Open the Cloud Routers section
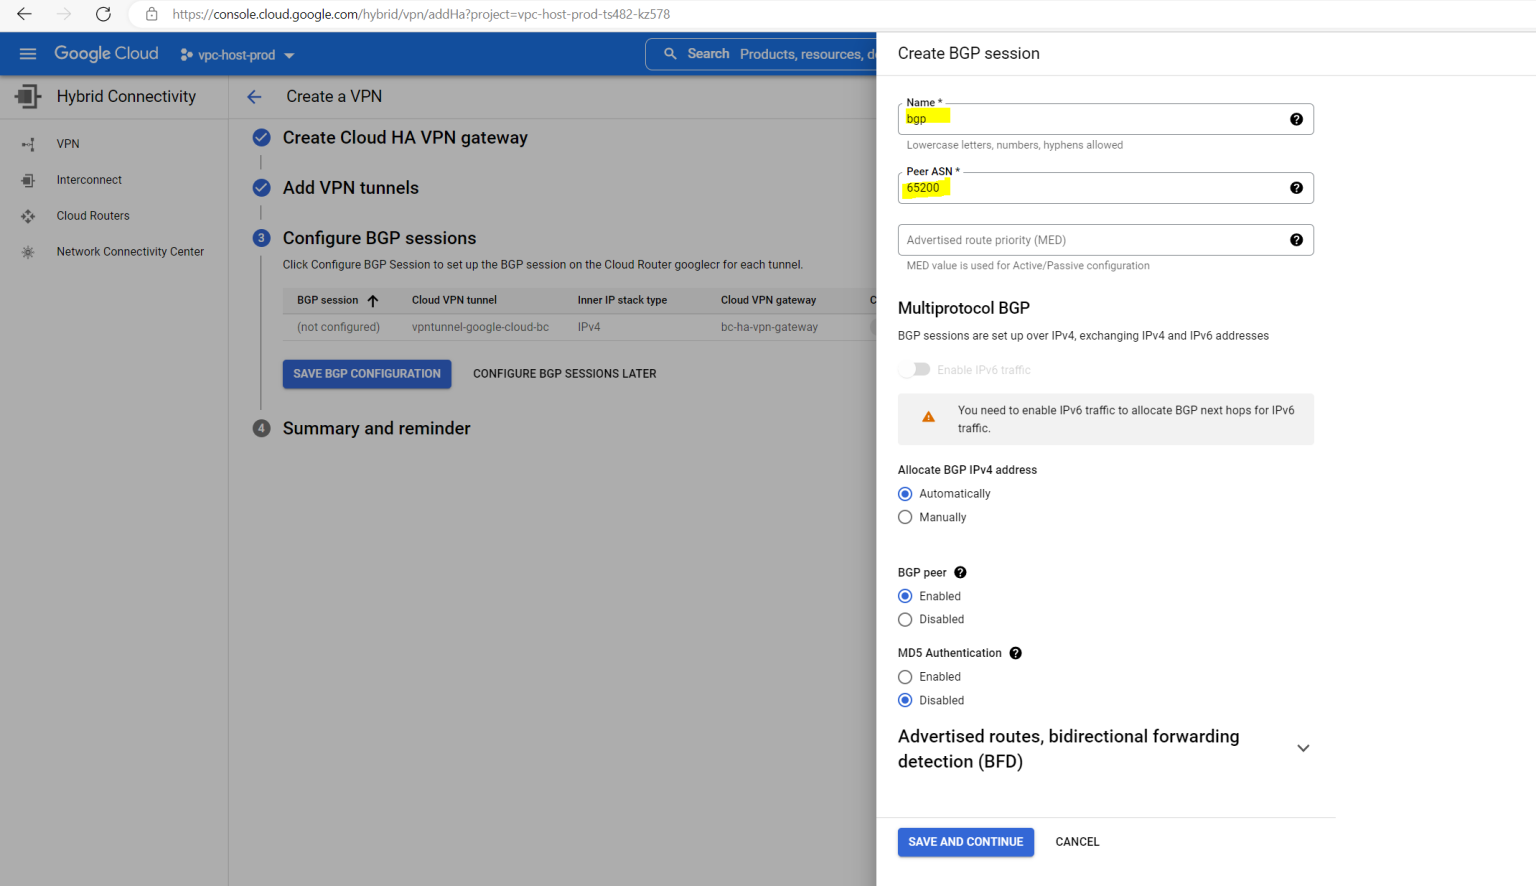 tap(93, 215)
